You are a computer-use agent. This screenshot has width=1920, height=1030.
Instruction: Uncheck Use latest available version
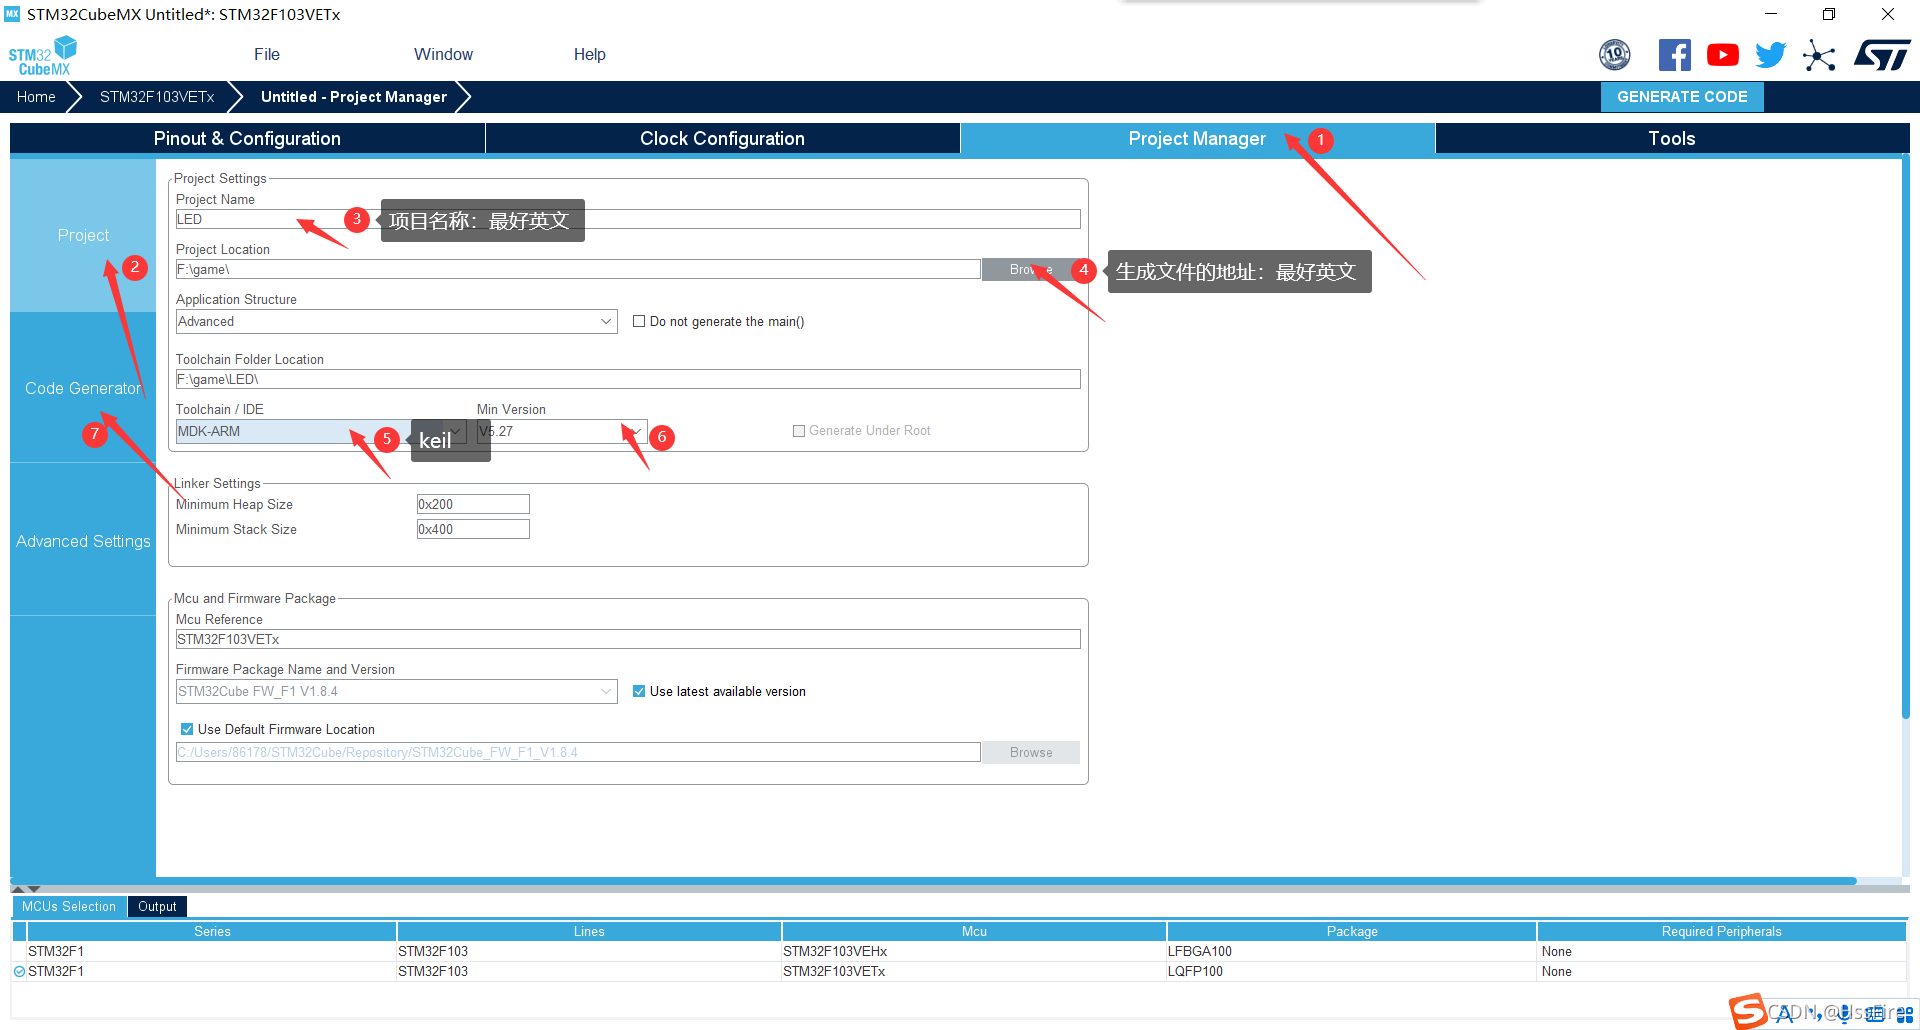click(x=639, y=691)
